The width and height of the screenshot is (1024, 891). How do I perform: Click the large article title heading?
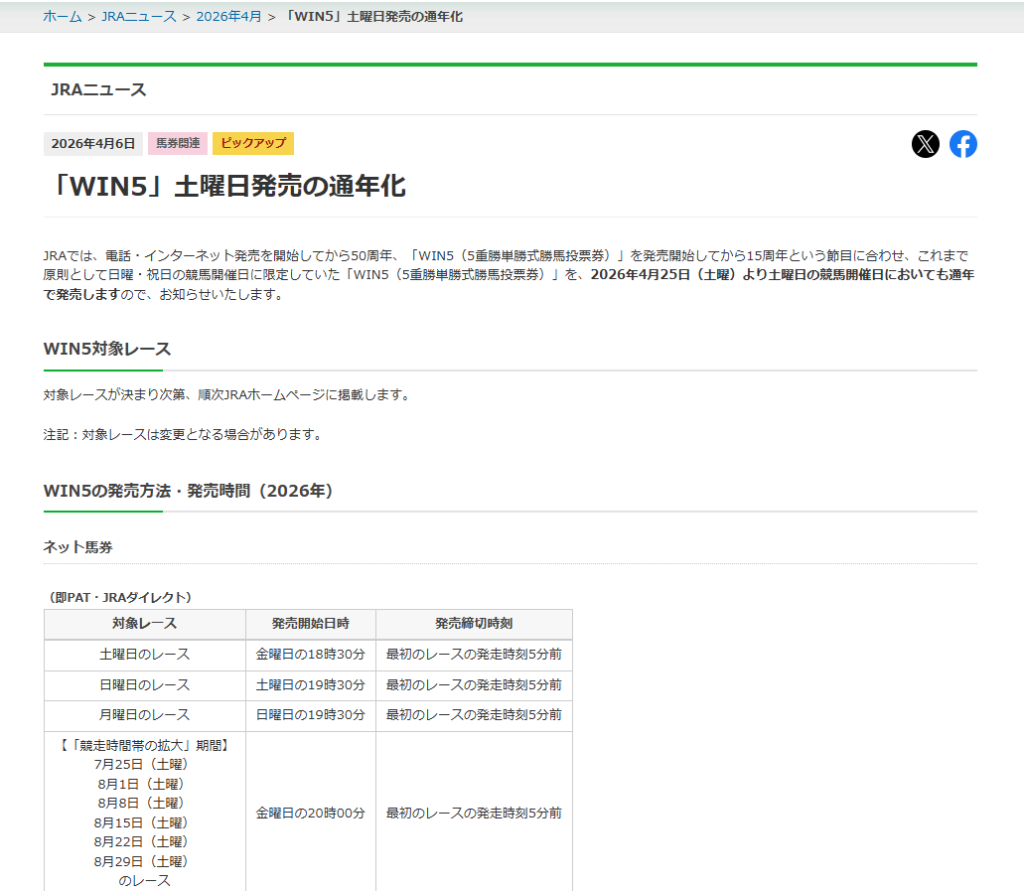click(225, 186)
